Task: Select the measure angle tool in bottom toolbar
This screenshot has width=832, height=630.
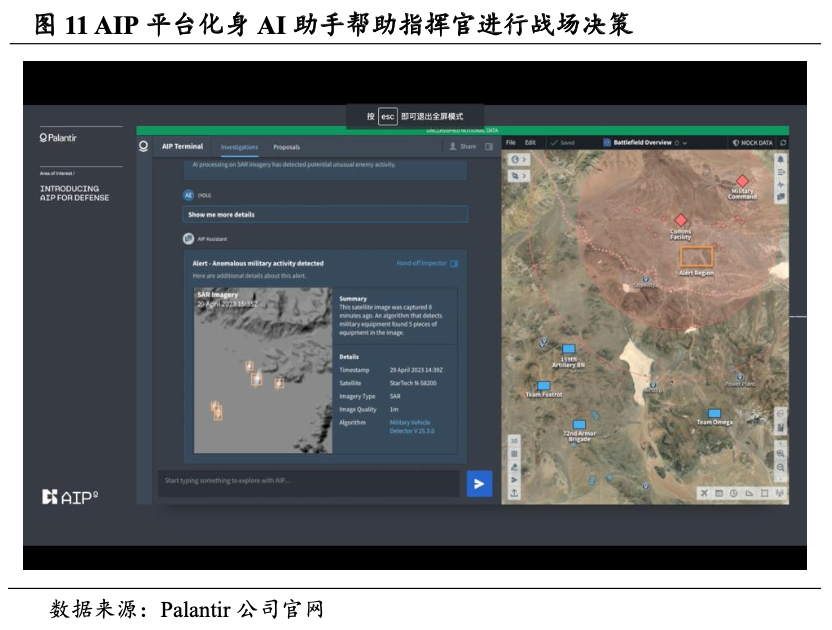Action: (x=749, y=493)
